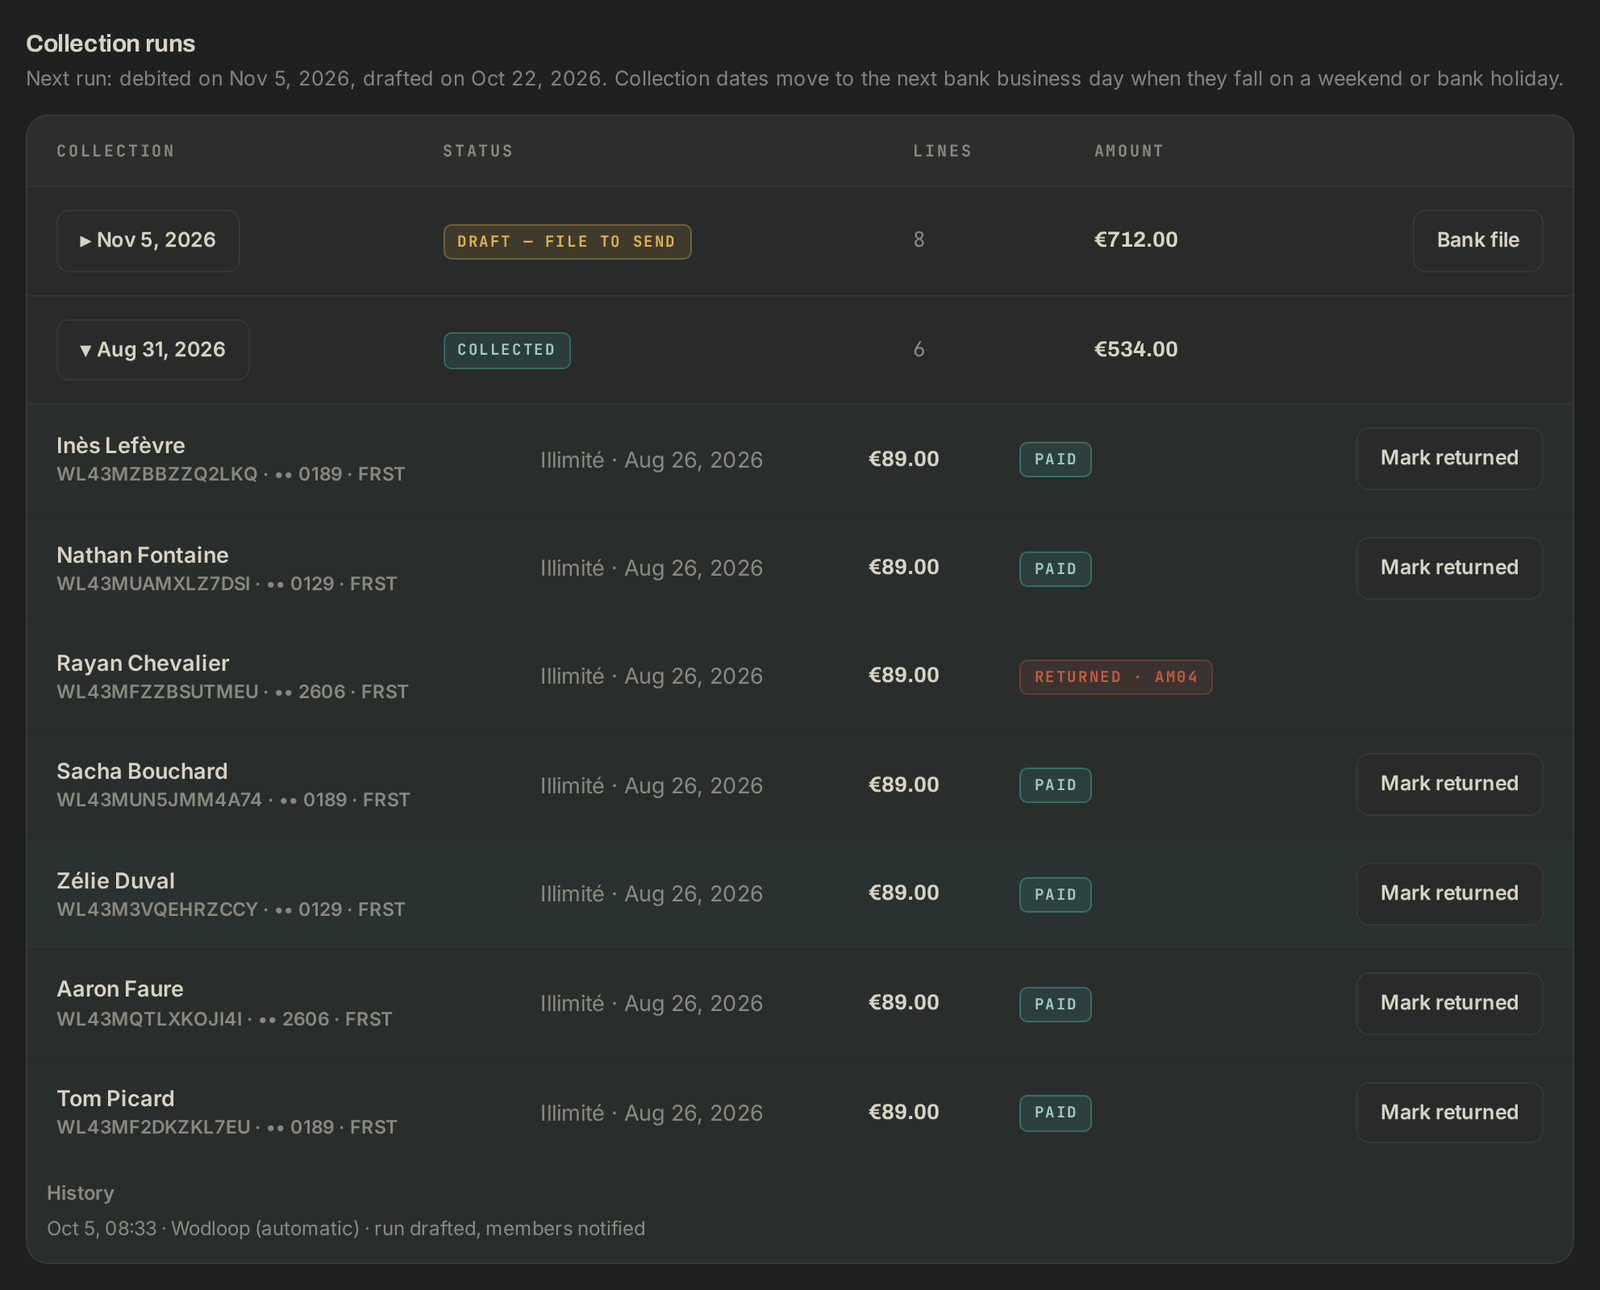This screenshot has height=1290, width=1600.
Task: Mark Inès Lefèvre's payment as returned
Action: click(1449, 459)
